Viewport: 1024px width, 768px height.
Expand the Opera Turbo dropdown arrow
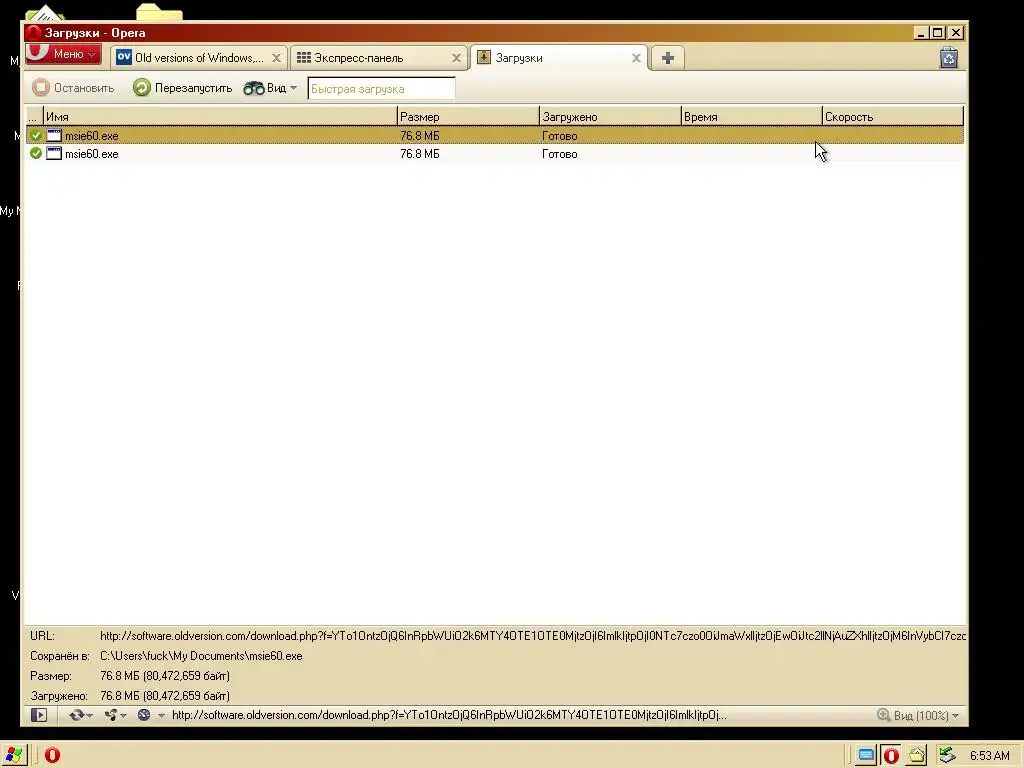pos(161,716)
